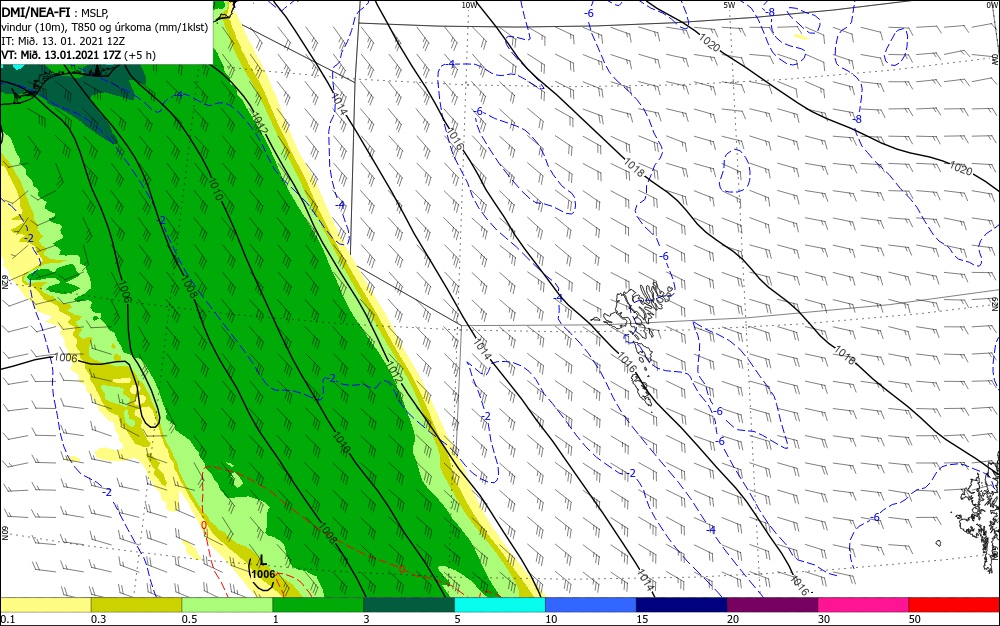Click the "60N" latitude label
The height and width of the screenshot is (626, 1000).
tap(4, 533)
